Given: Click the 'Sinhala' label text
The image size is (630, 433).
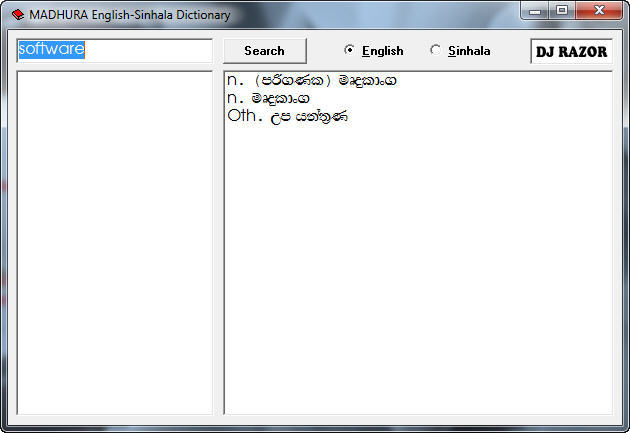Looking at the screenshot, I should pyautogui.click(x=468, y=51).
